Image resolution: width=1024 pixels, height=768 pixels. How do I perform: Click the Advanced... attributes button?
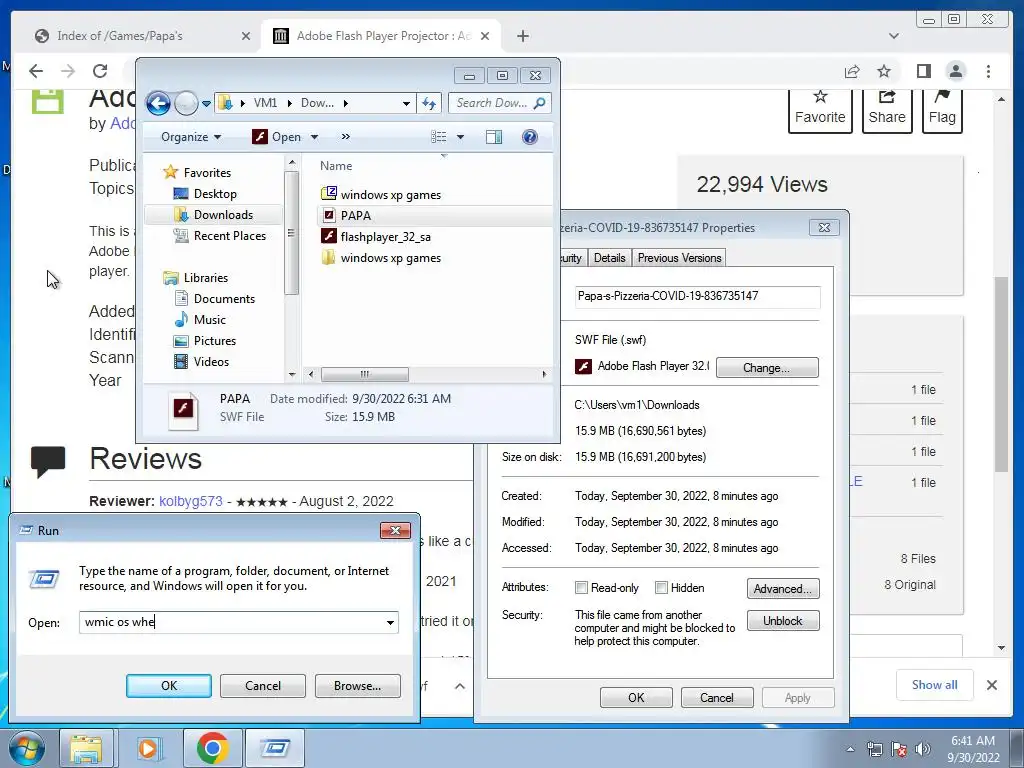tap(782, 588)
